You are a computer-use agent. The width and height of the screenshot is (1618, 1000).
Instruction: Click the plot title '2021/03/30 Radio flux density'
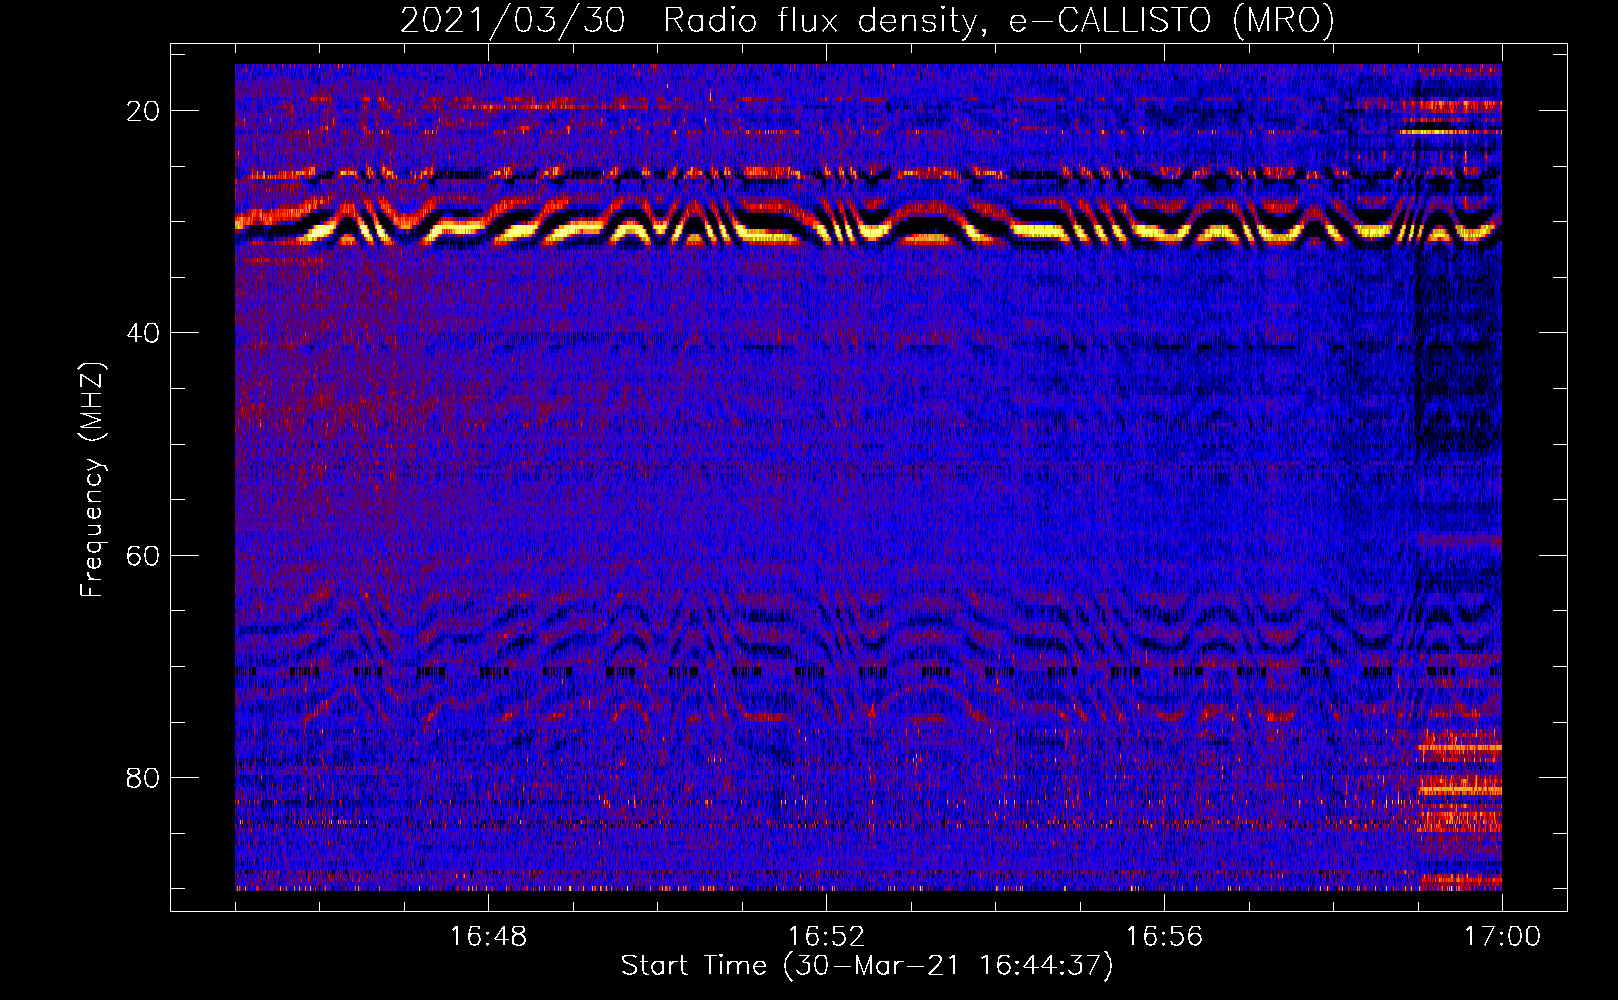click(x=867, y=20)
